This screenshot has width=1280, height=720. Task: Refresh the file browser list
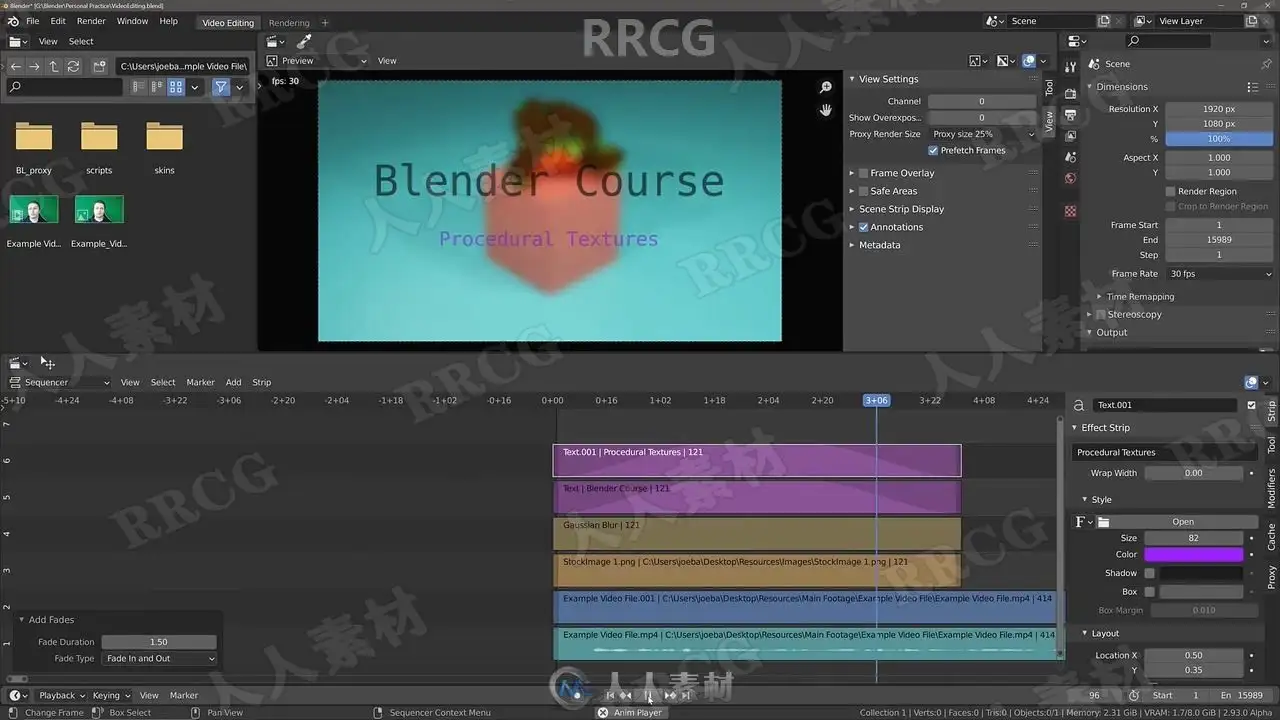[x=73, y=66]
